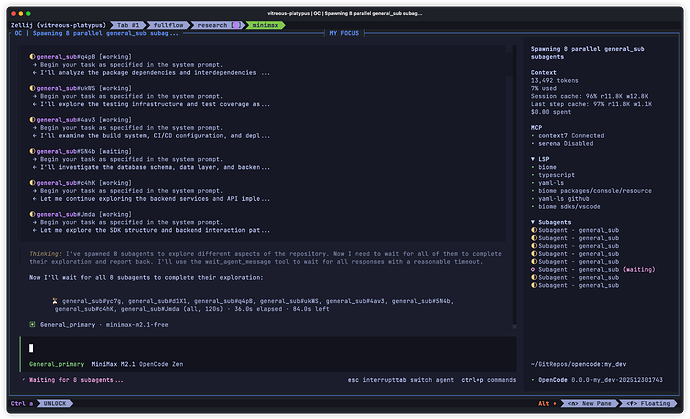Image resolution: width=690 pixels, height=419 pixels.
Task: Click 'tab switch agent' hint
Action: 426,380
